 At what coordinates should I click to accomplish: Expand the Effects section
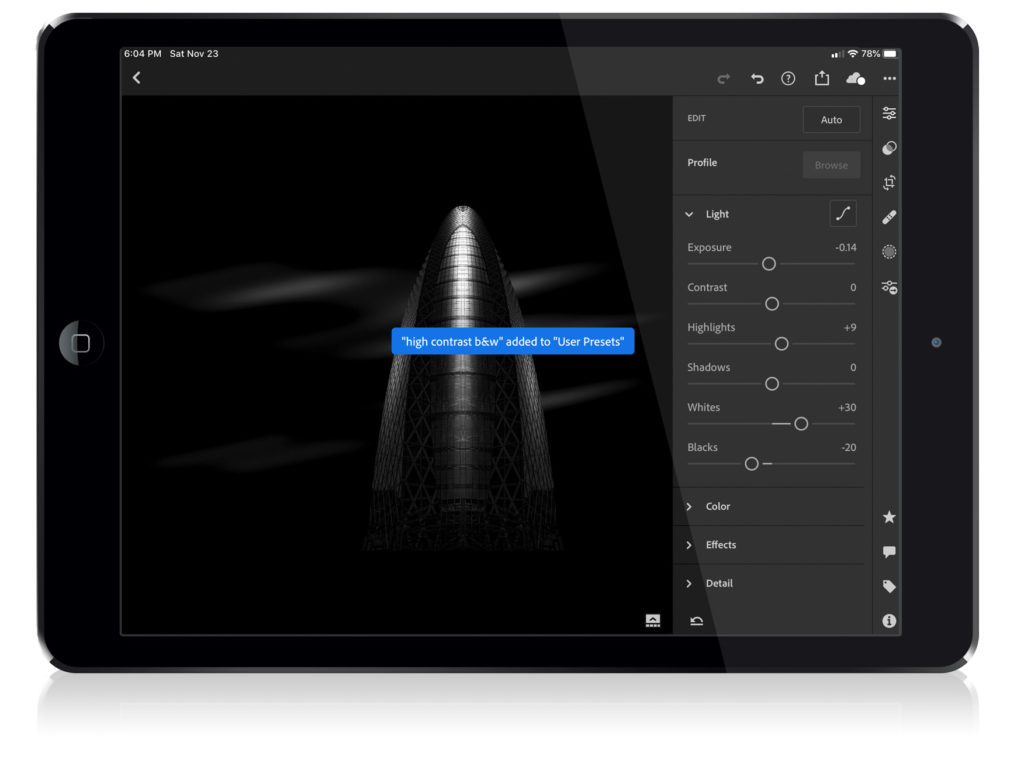pos(689,545)
